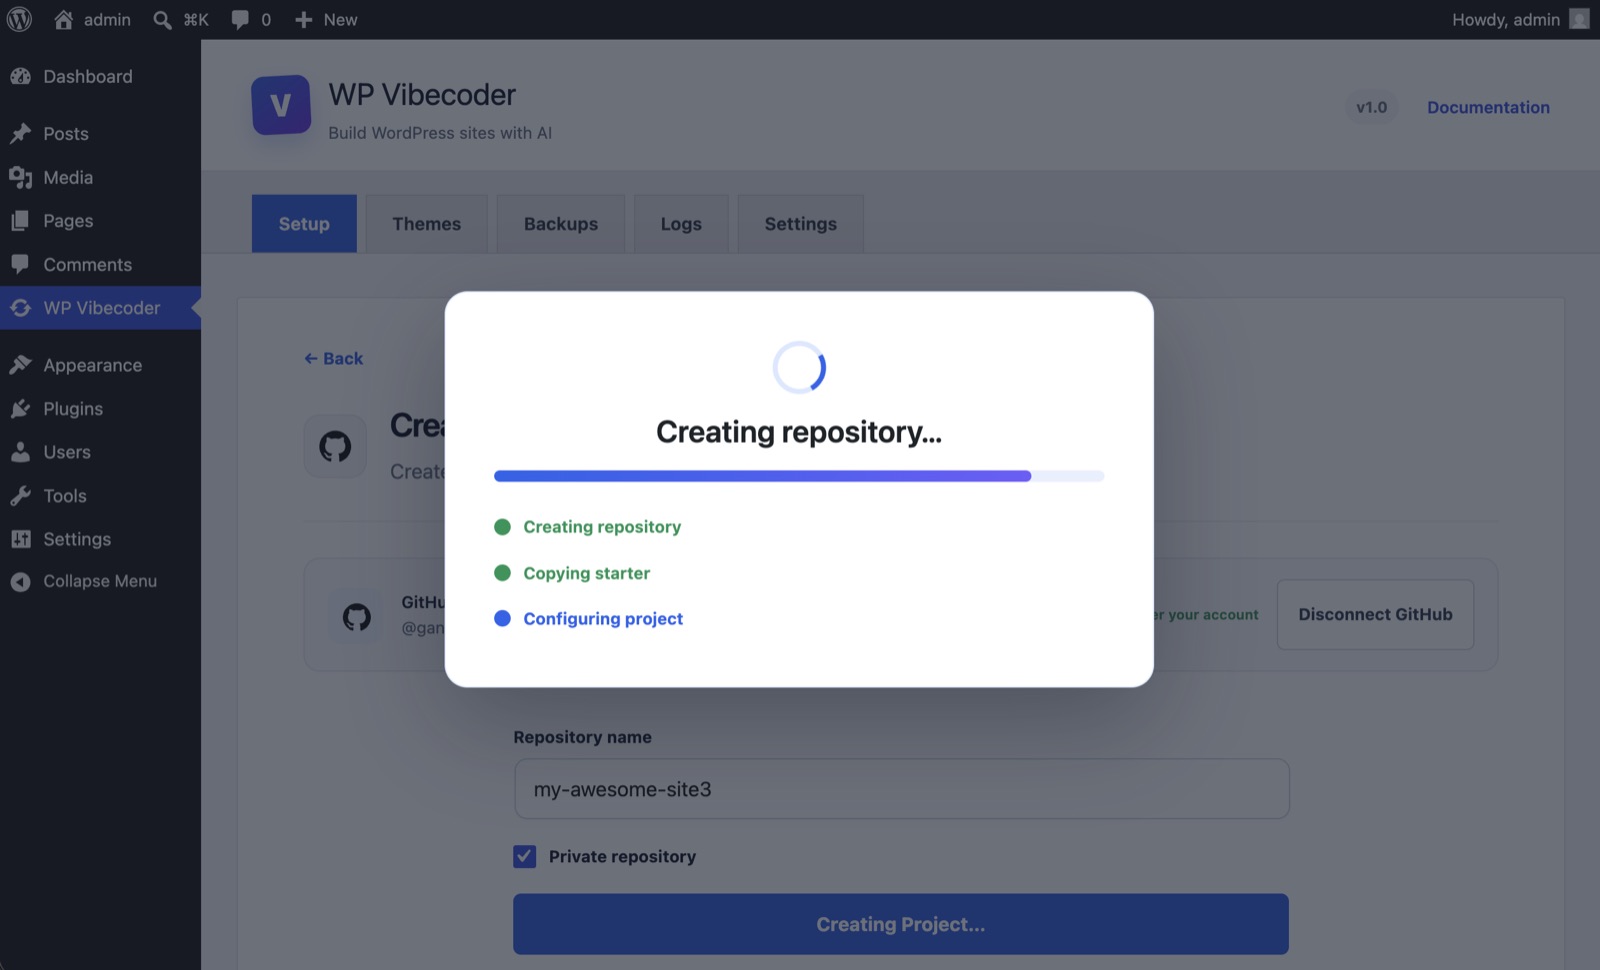
Task: Click the admin avatar icon
Action: [1579, 19]
